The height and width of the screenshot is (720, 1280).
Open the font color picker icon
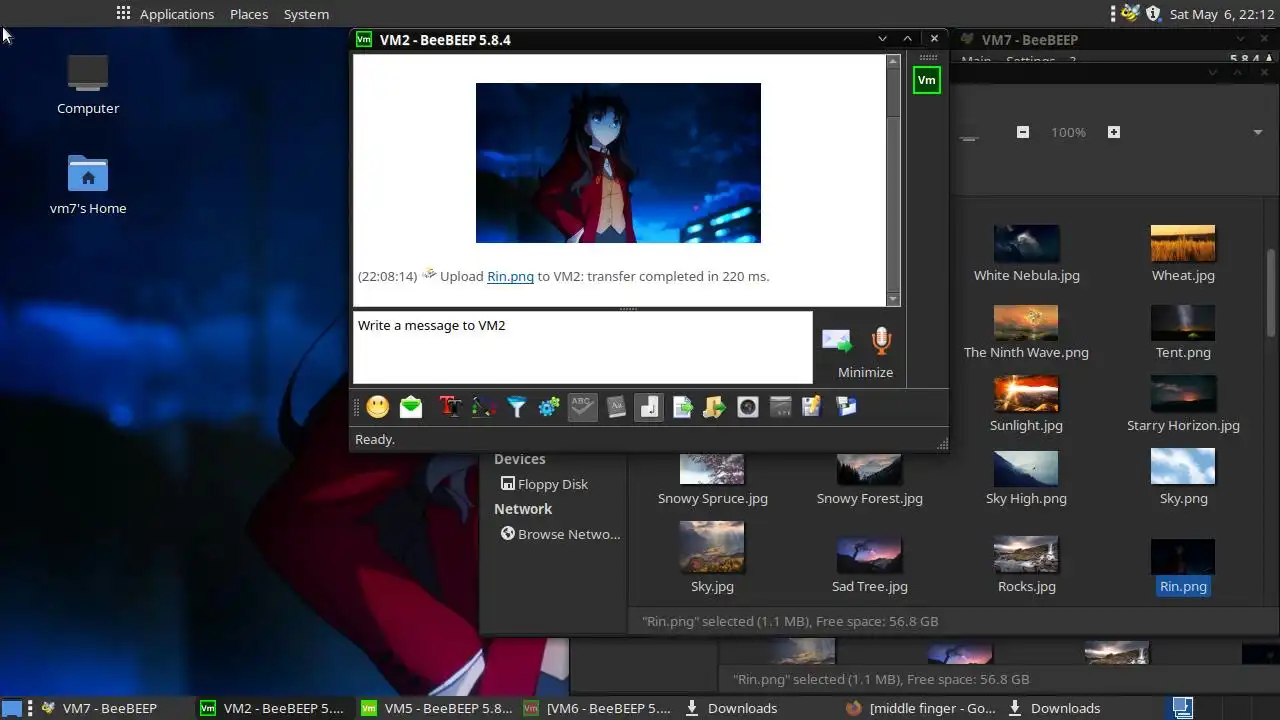[484, 407]
